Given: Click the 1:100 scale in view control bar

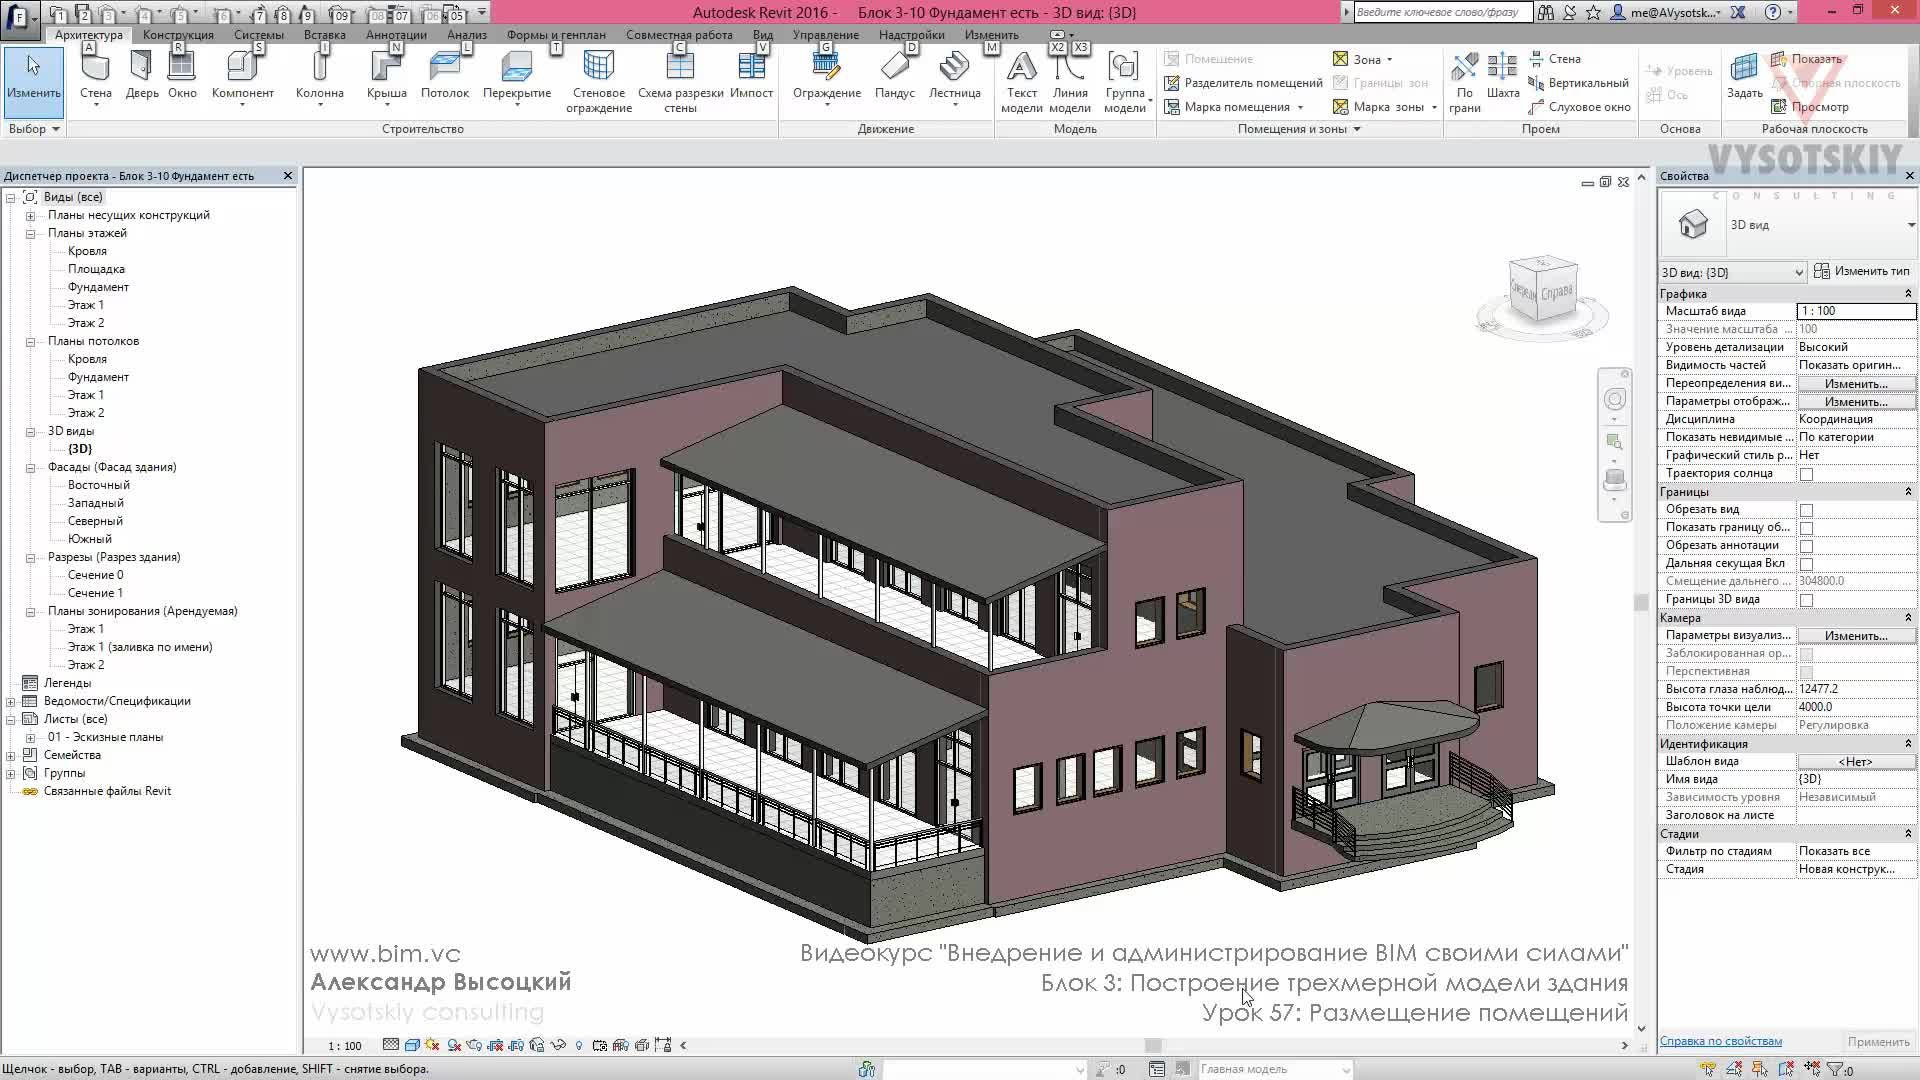Looking at the screenshot, I should coord(345,1046).
